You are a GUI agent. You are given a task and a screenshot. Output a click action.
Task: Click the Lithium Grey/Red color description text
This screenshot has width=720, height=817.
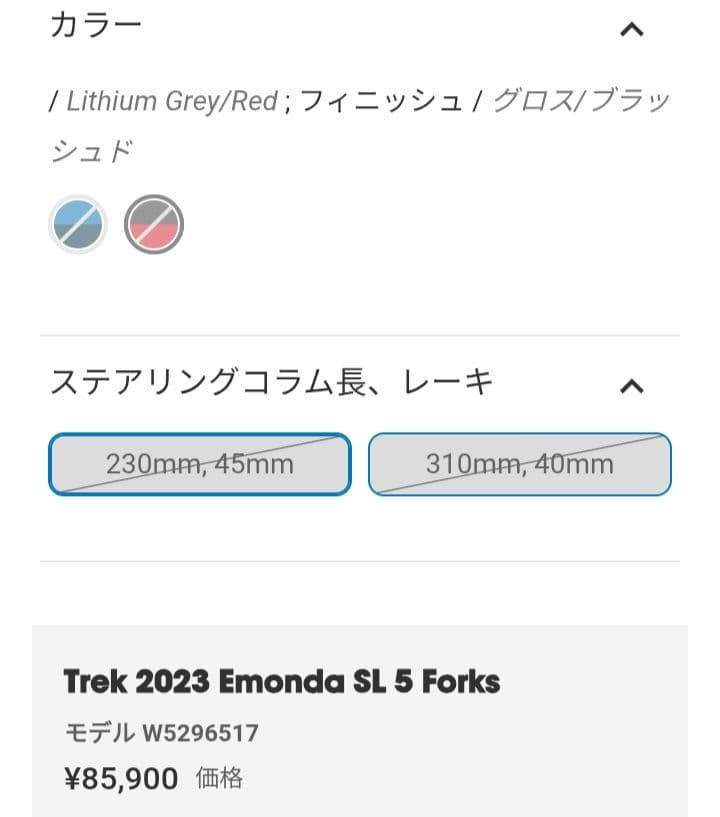point(165,100)
